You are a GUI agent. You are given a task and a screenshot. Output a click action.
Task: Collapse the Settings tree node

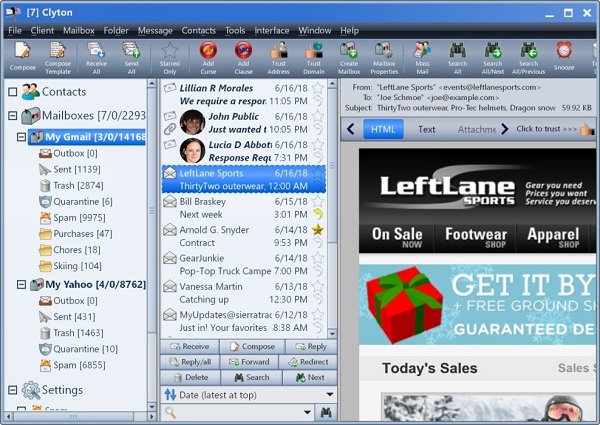click(x=13, y=390)
